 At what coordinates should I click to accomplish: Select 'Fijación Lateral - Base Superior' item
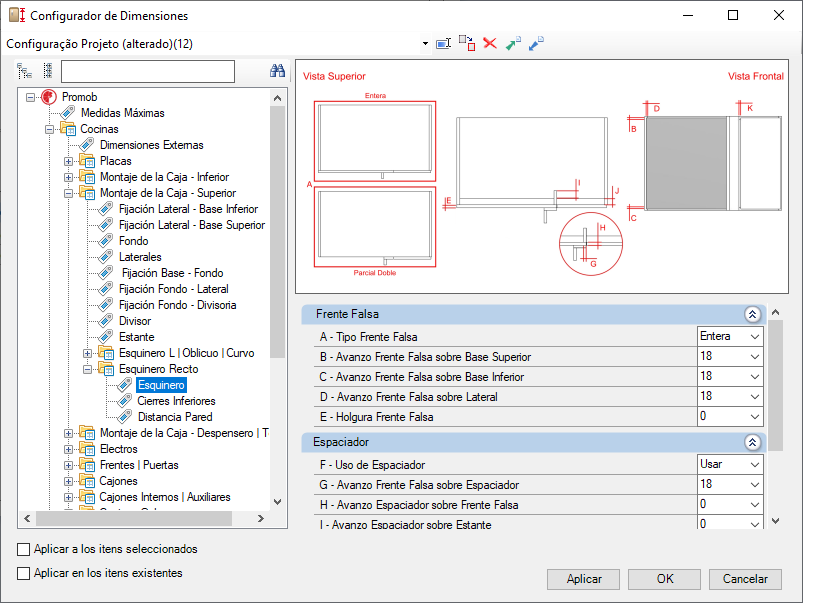click(192, 225)
